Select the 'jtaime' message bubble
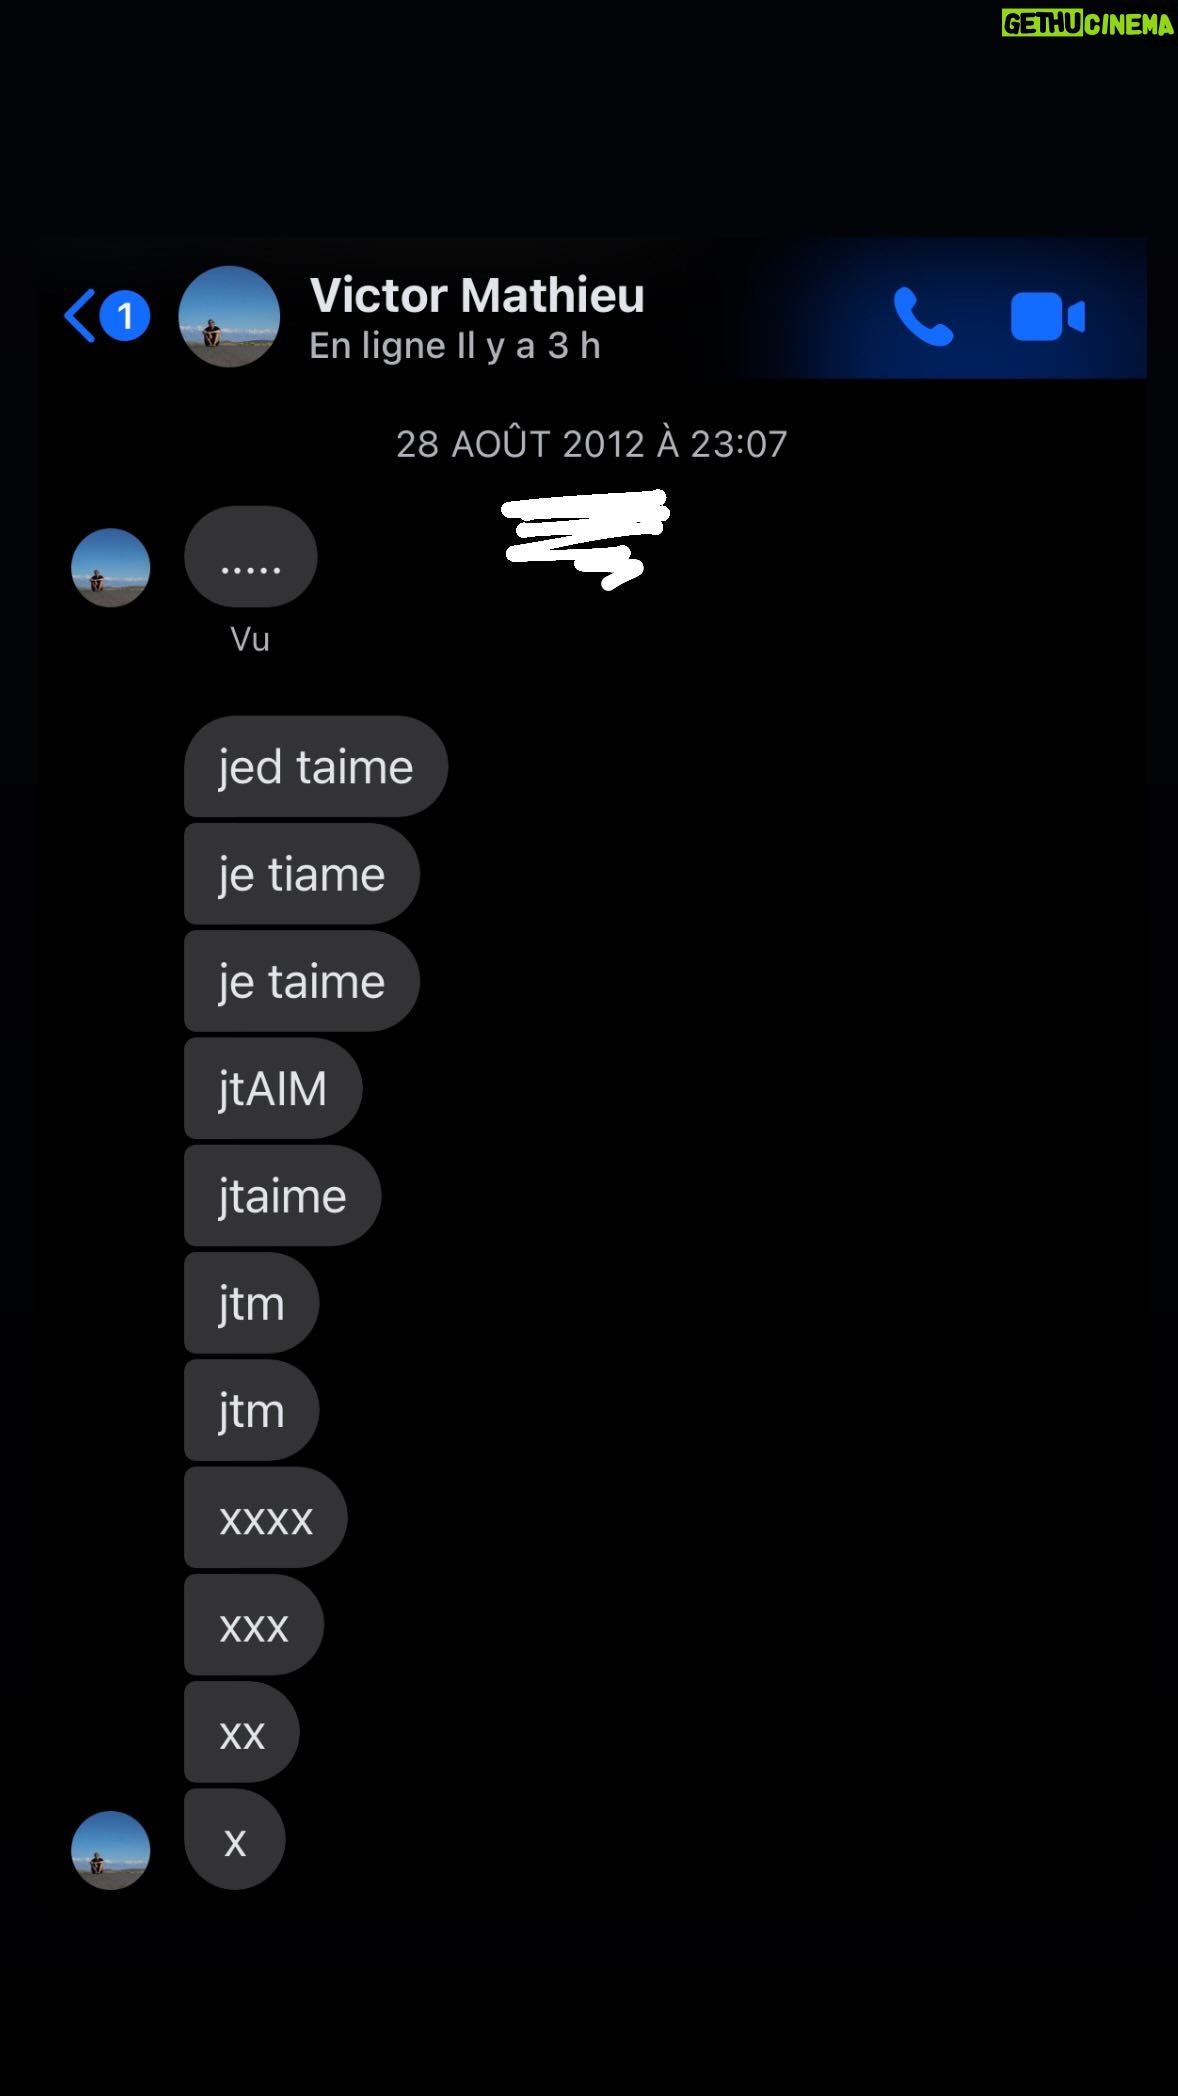Screen dimensions: 1178x2096 (283, 1196)
